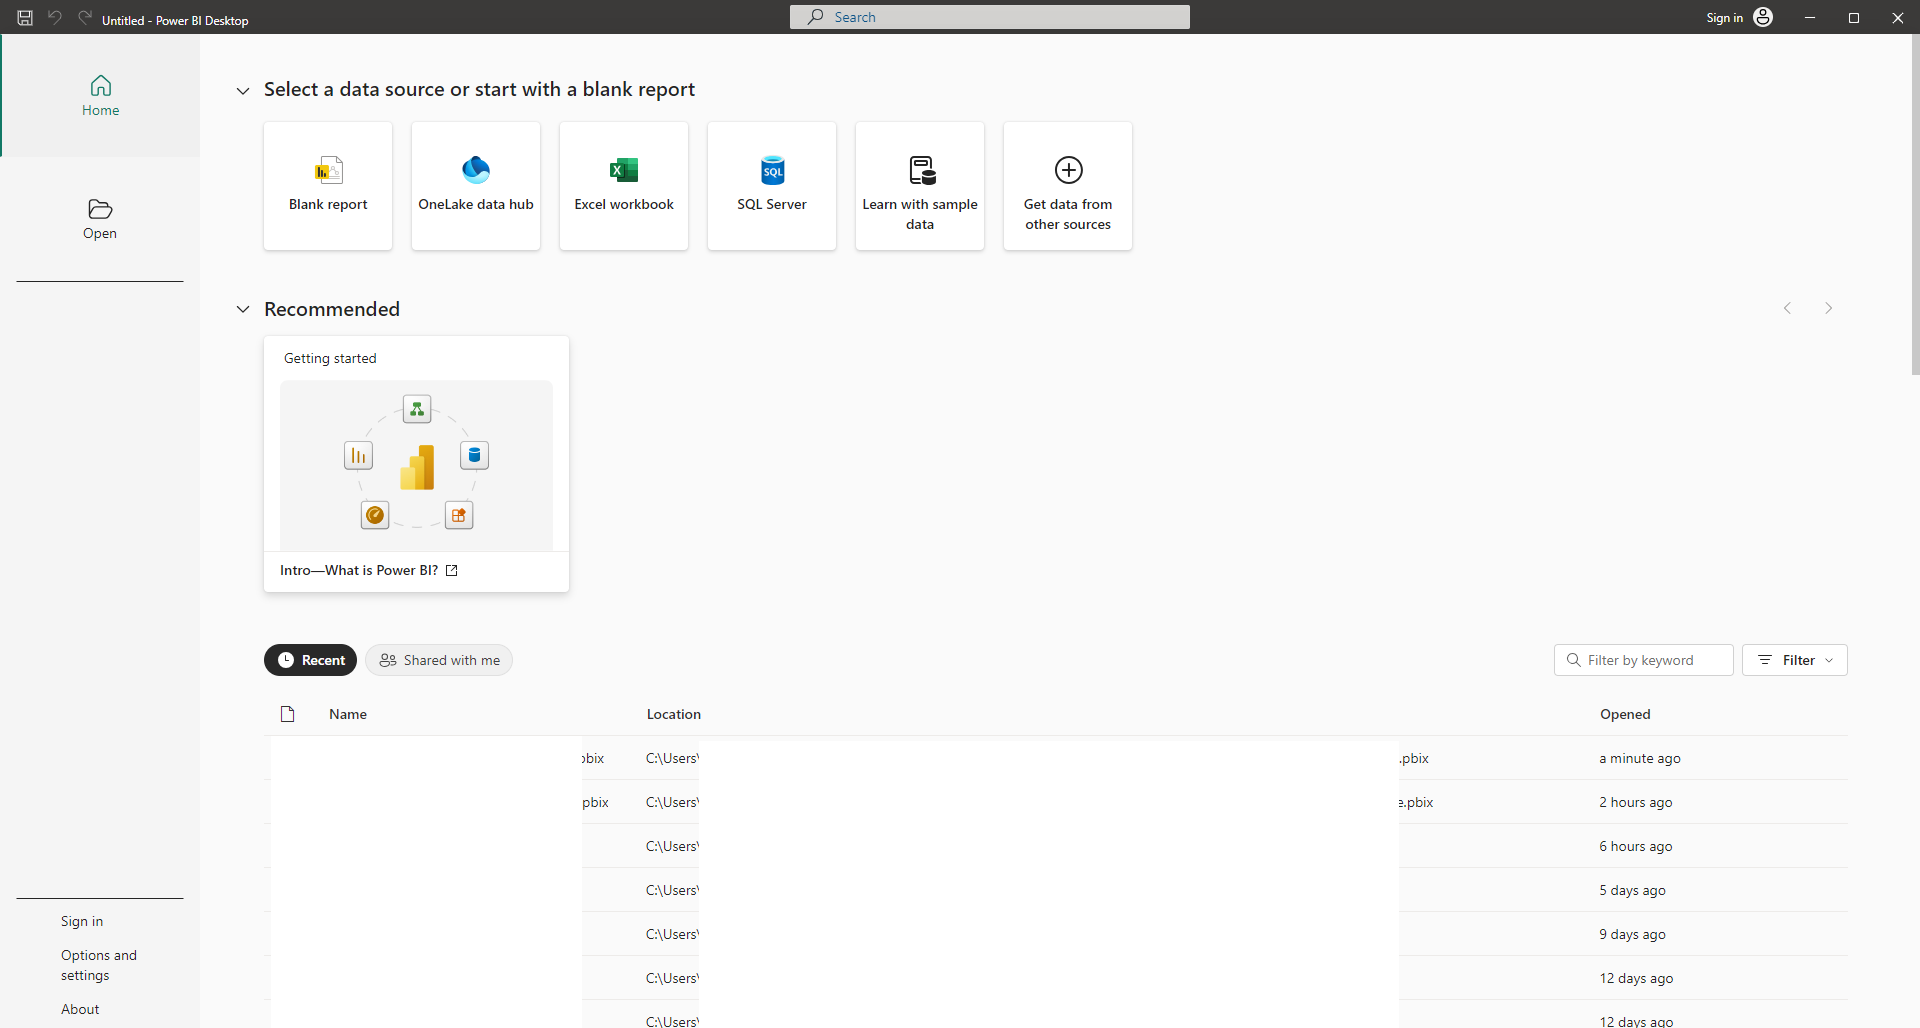Show files Shared with me
Viewport: 1920px width, 1028px height.
pyautogui.click(x=438, y=659)
